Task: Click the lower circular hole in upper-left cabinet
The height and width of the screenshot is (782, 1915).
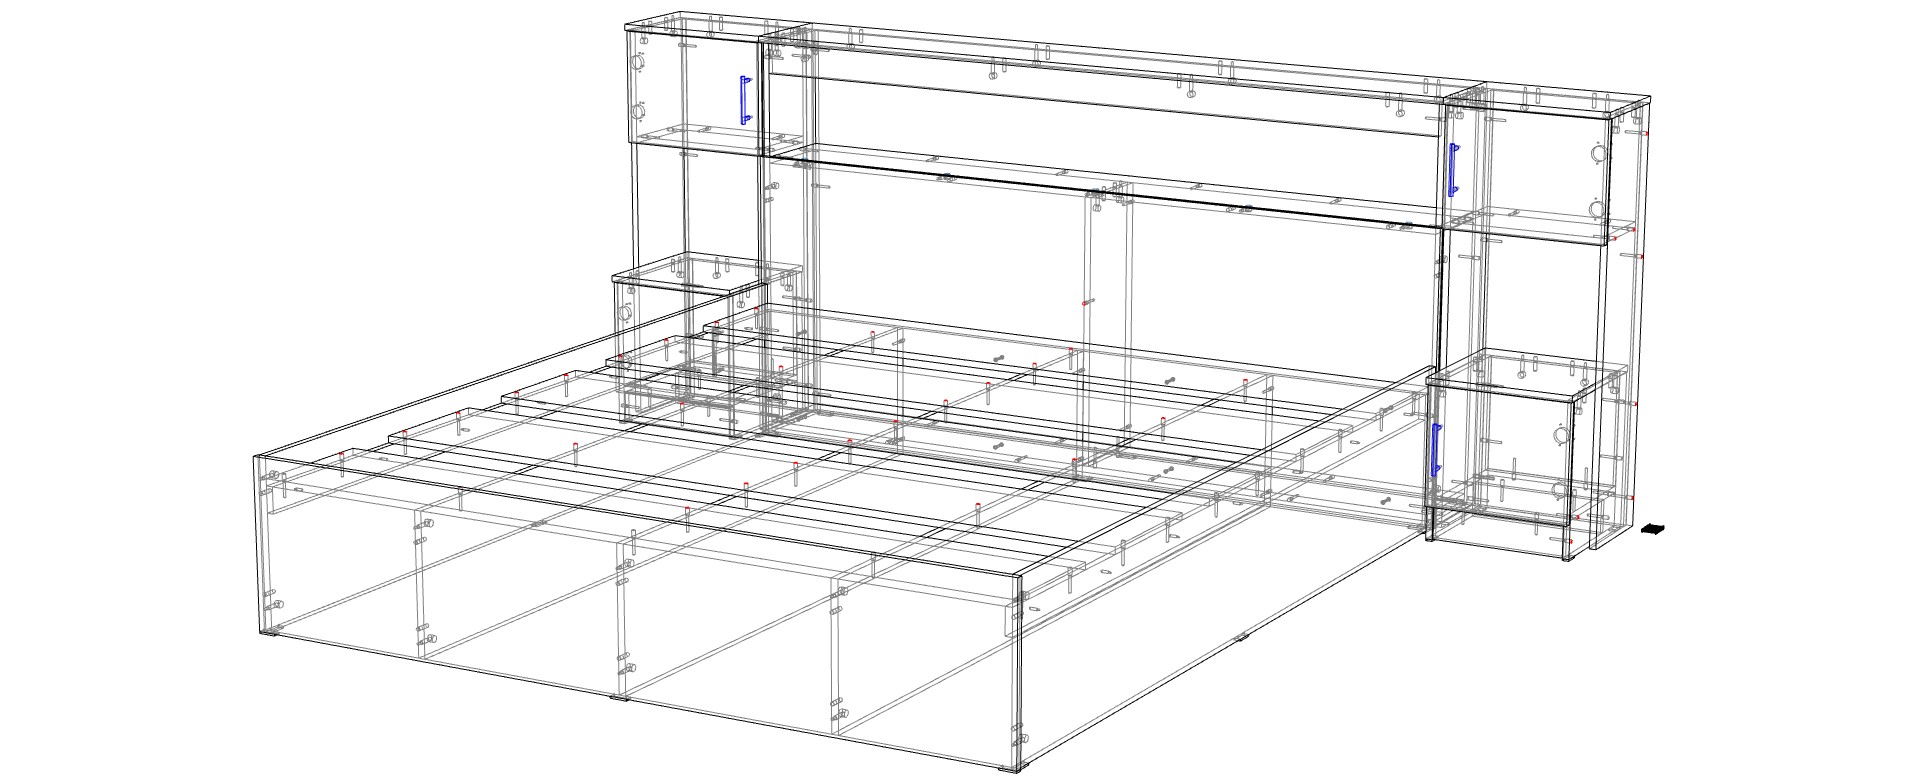Action: [639, 111]
